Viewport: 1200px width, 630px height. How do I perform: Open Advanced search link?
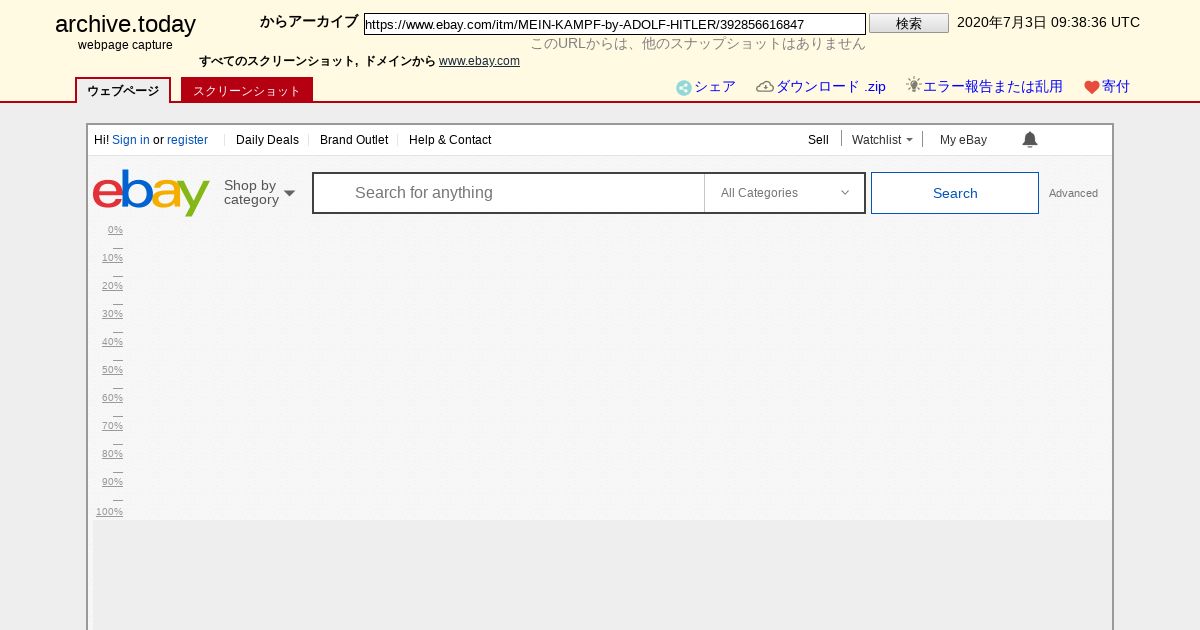coord(1073,193)
